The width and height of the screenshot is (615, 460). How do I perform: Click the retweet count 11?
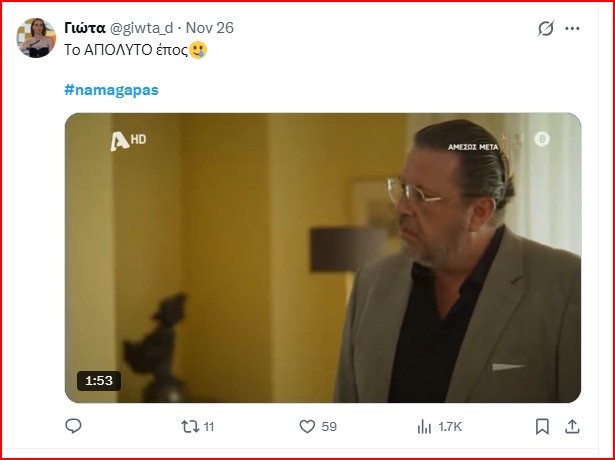click(209, 426)
